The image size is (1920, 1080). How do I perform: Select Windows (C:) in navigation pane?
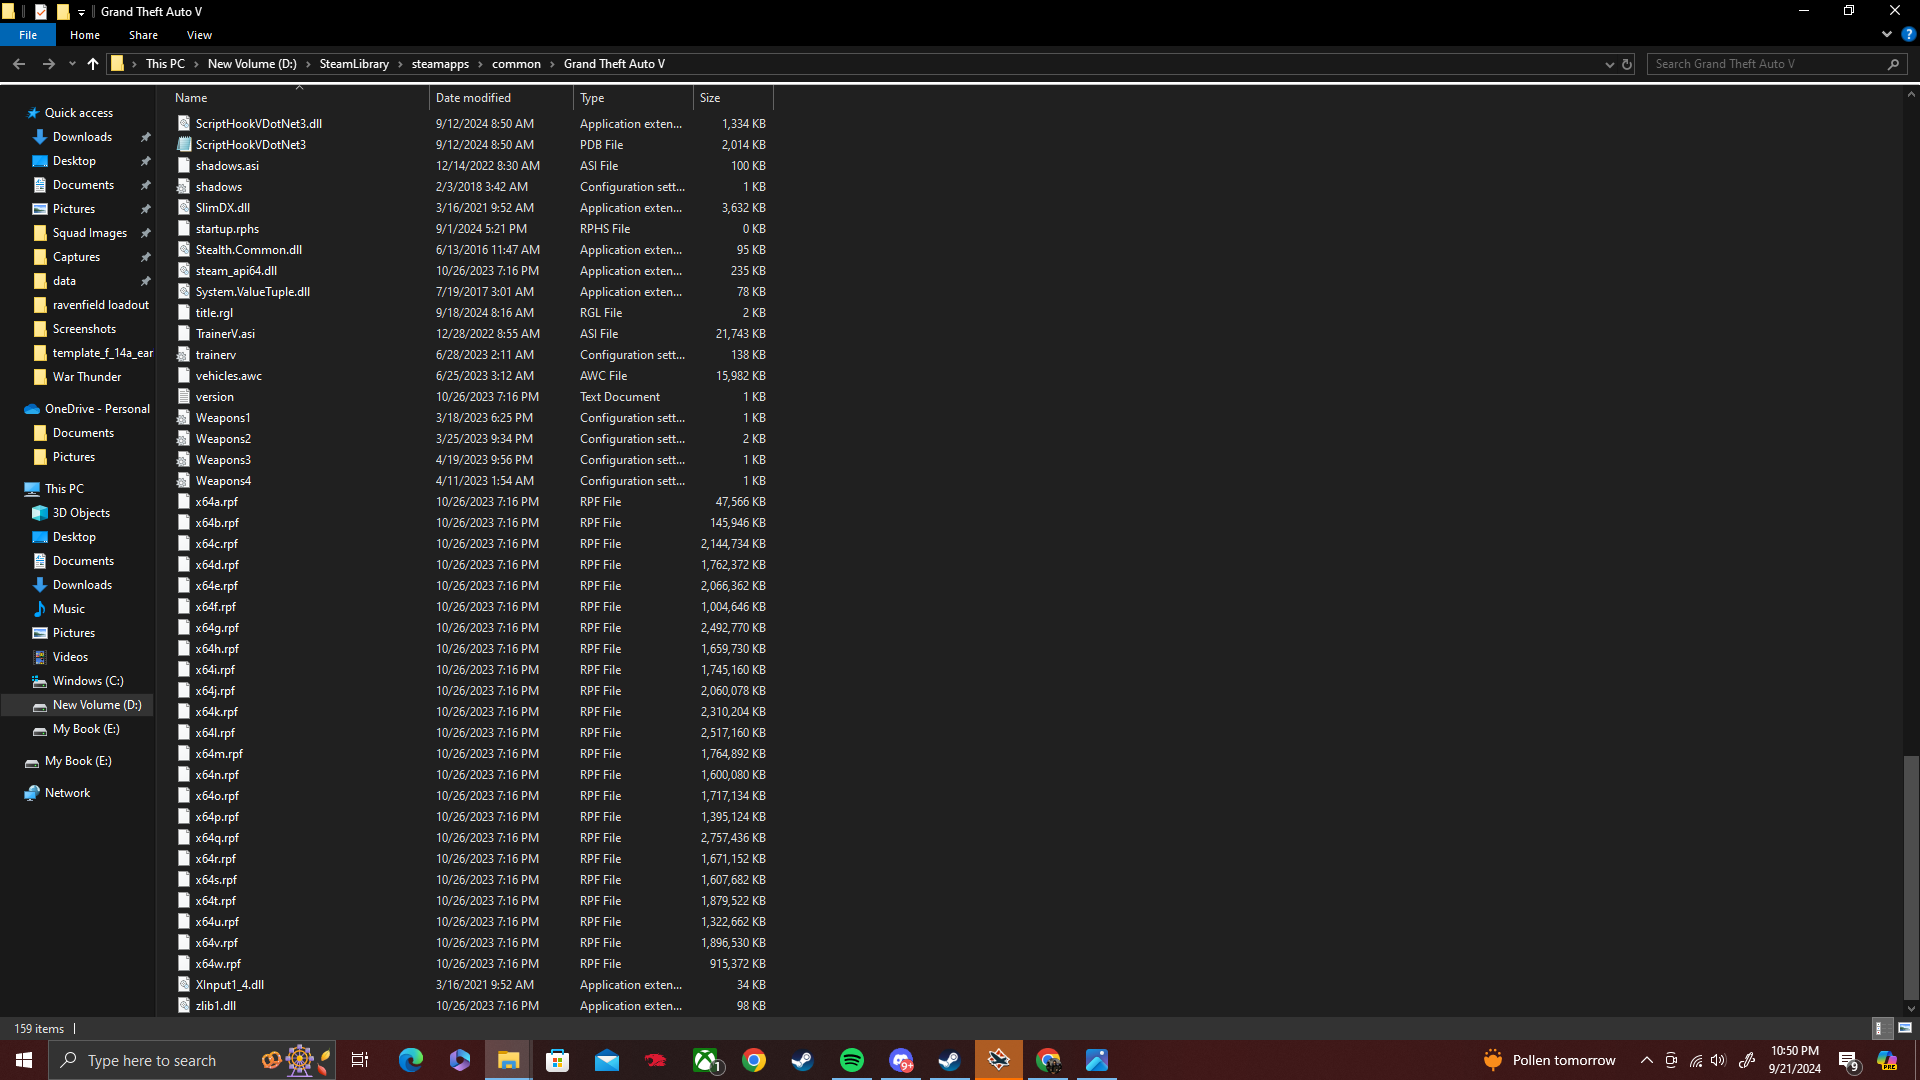pyautogui.click(x=88, y=681)
